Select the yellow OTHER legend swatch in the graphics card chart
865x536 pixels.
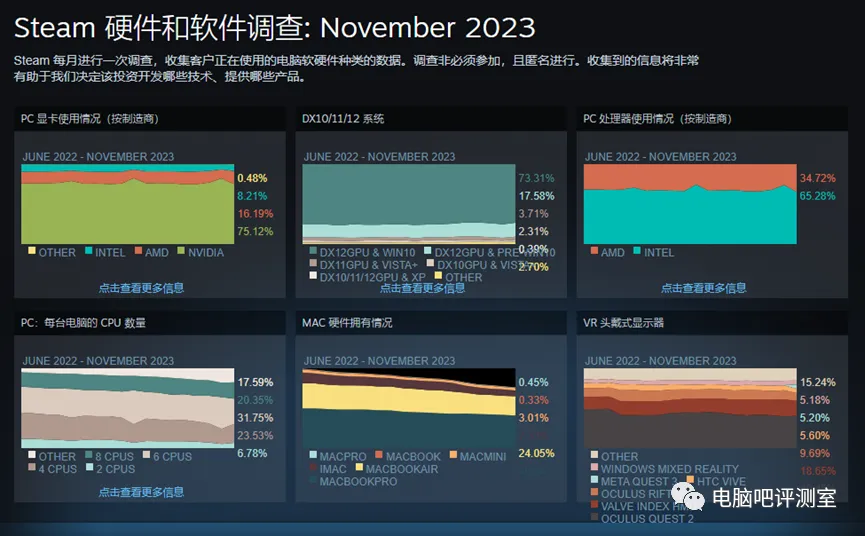coord(32,251)
